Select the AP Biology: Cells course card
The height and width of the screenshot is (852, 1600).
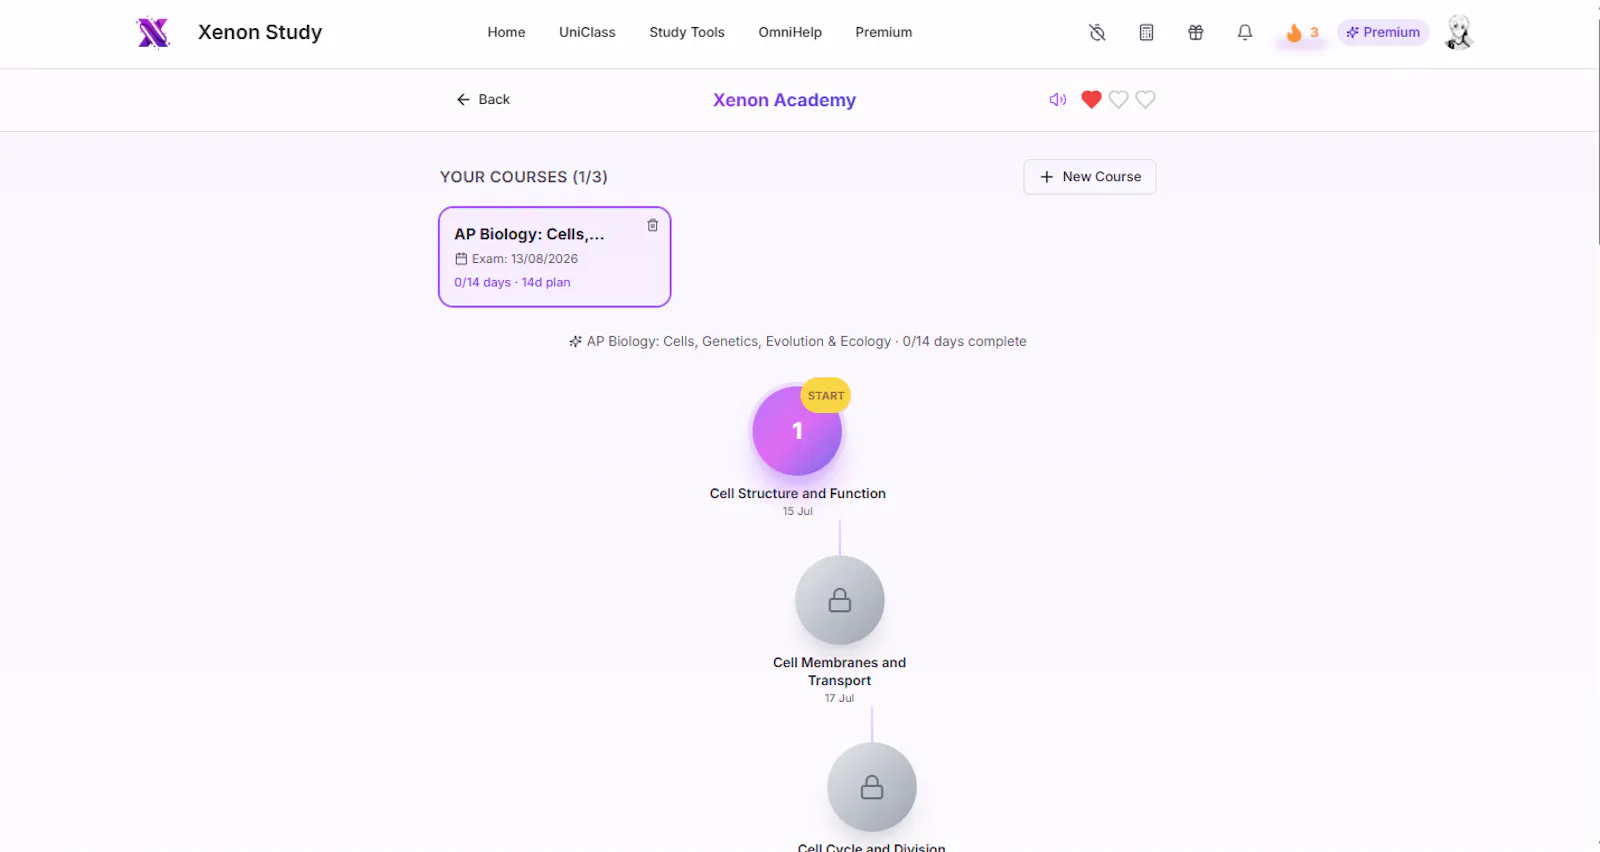pos(554,257)
